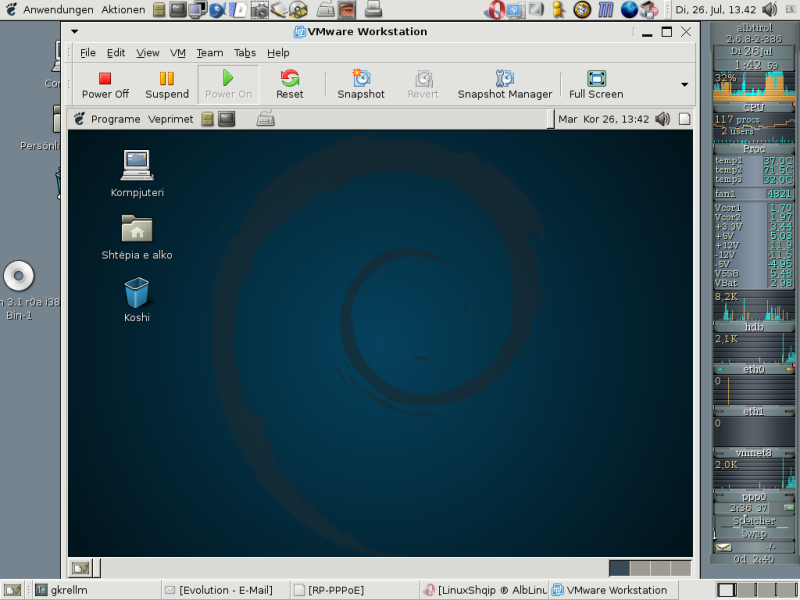This screenshot has width=800, height=600.
Task: Click gkrellm mail envelope icon
Action: pos(723,547)
